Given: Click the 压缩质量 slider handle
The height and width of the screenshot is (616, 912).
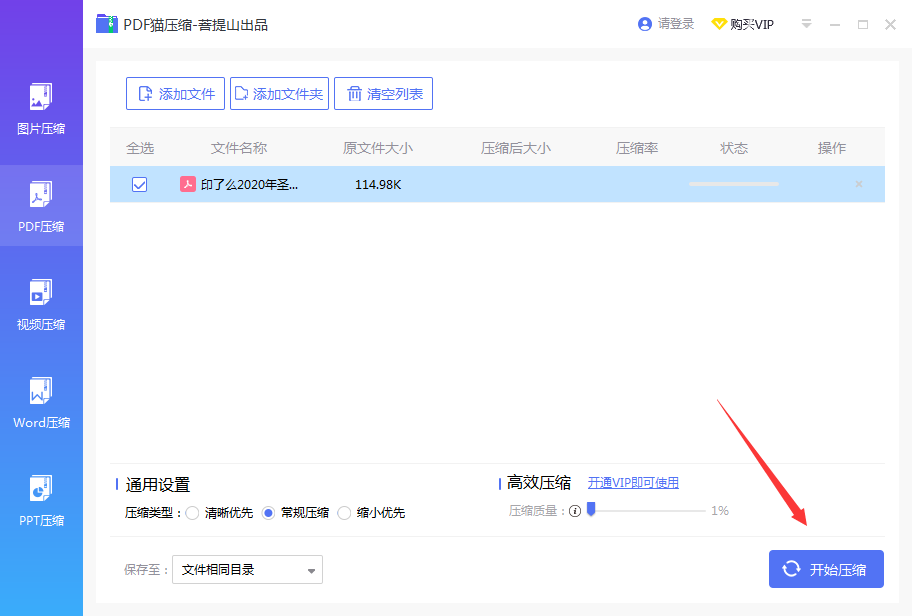Looking at the screenshot, I should [x=592, y=510].
